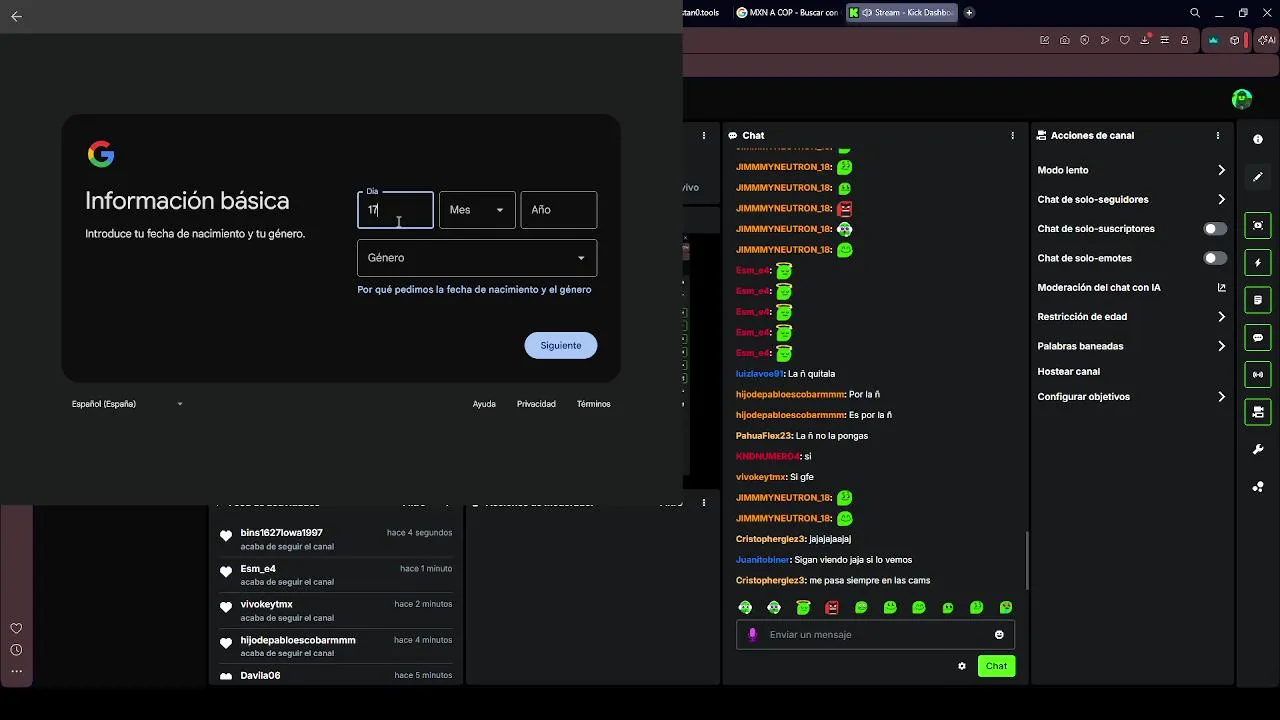The height and width of the screenshot is (720, 1280).
Task: Click the heart icon in left sidebar
Action: coord(16,628)
